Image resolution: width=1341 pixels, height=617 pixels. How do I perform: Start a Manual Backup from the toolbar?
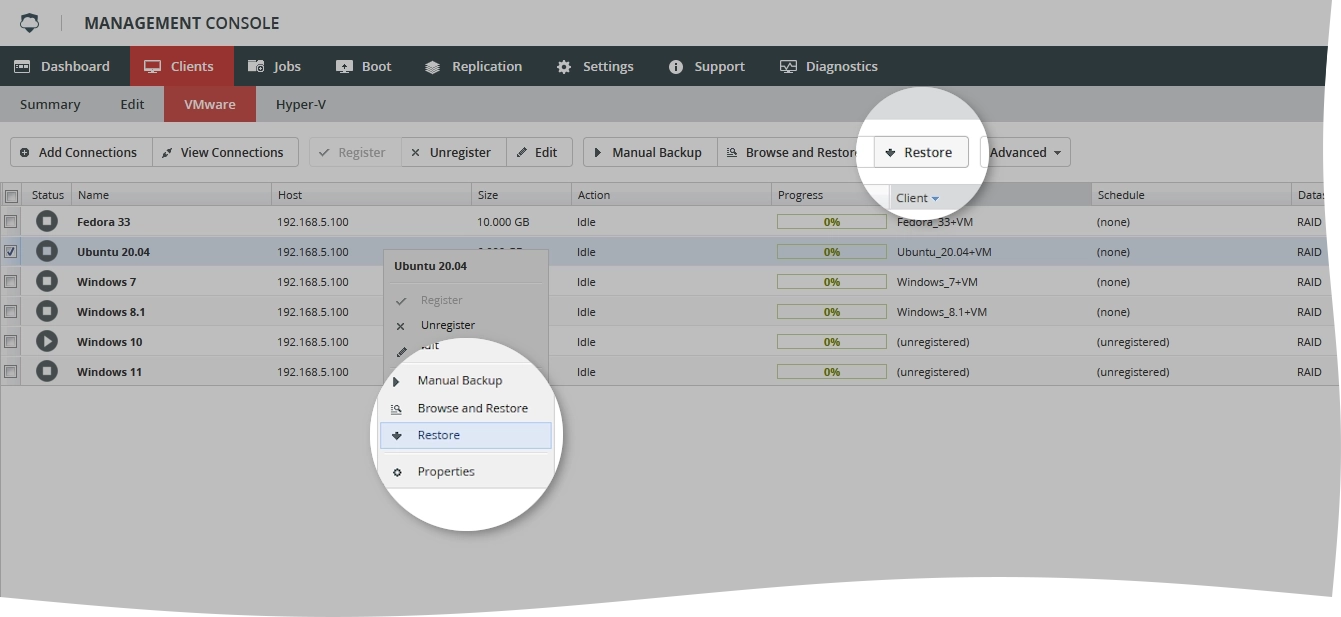pyautogui.click(x=650, y=152)
